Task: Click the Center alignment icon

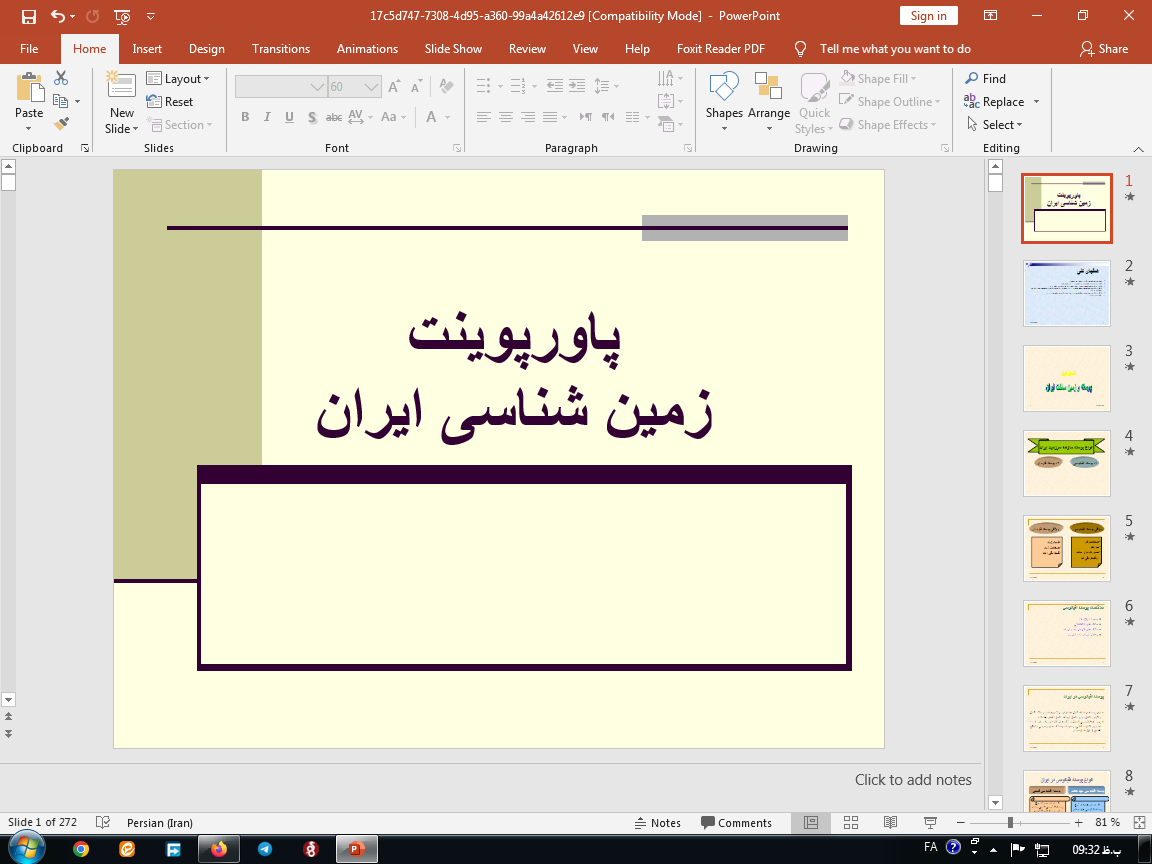Action: [505, 117]
